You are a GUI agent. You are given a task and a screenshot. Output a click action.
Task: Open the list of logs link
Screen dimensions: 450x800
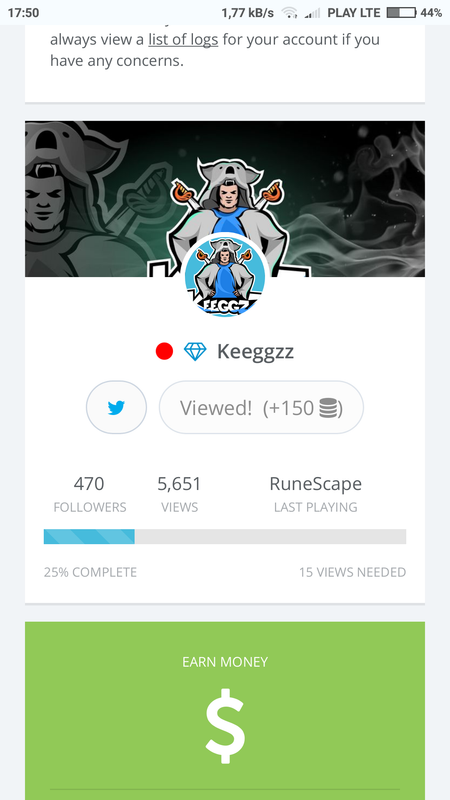(x=183, y=39)
